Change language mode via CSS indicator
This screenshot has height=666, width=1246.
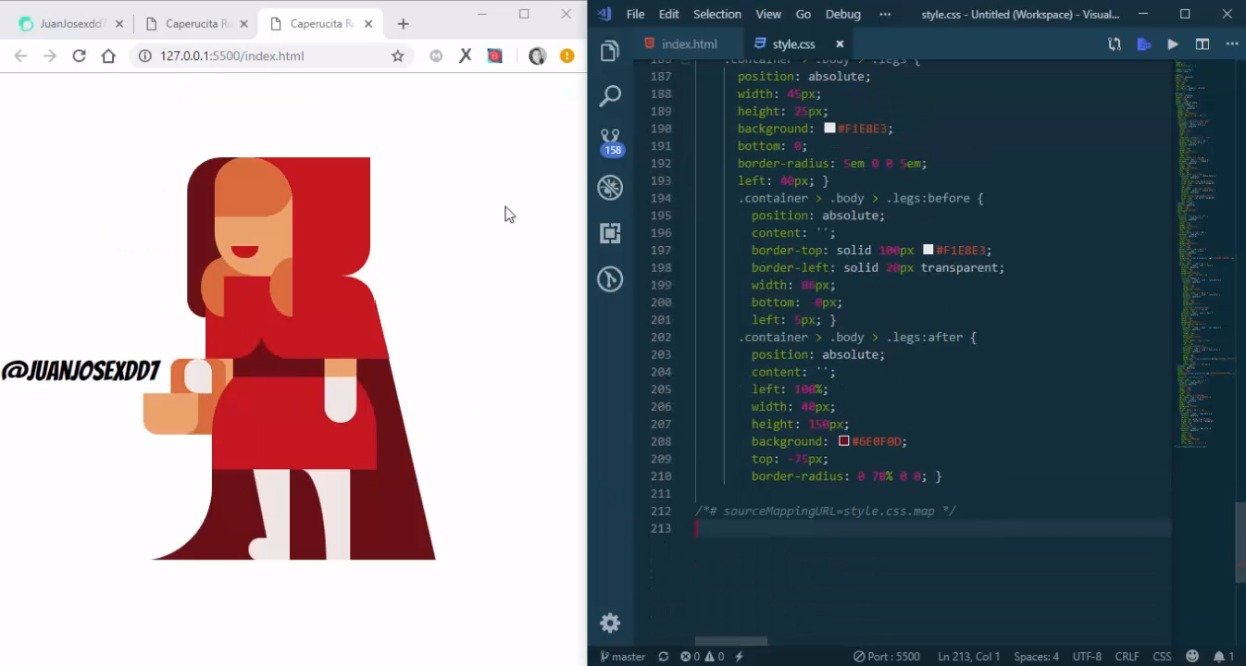coord(1162,657)
